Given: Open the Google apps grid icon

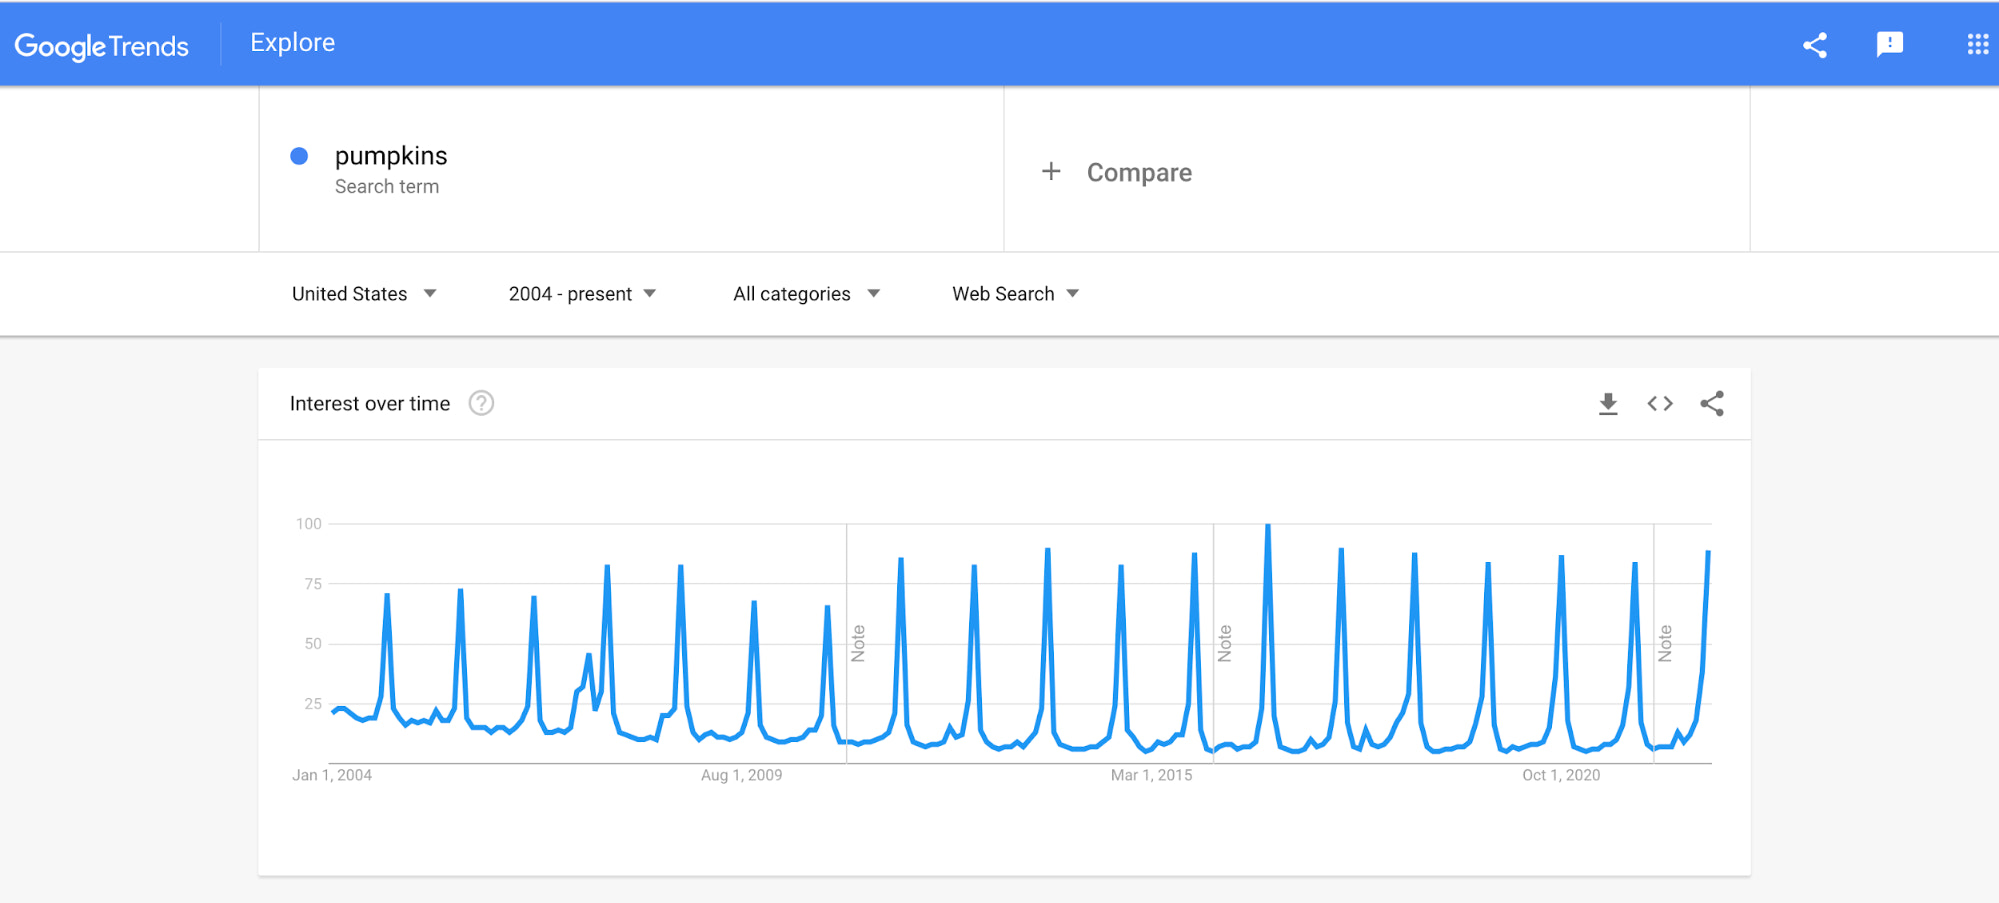Looking at the screenshot, I should (1977, 45).
